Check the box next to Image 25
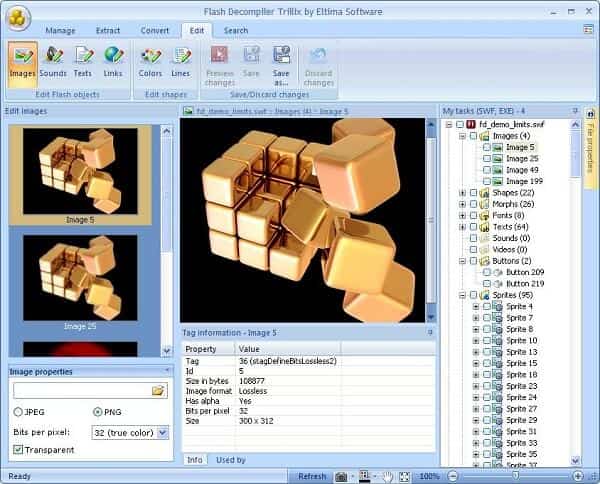The image size is (600, 484). click(487, 158)
